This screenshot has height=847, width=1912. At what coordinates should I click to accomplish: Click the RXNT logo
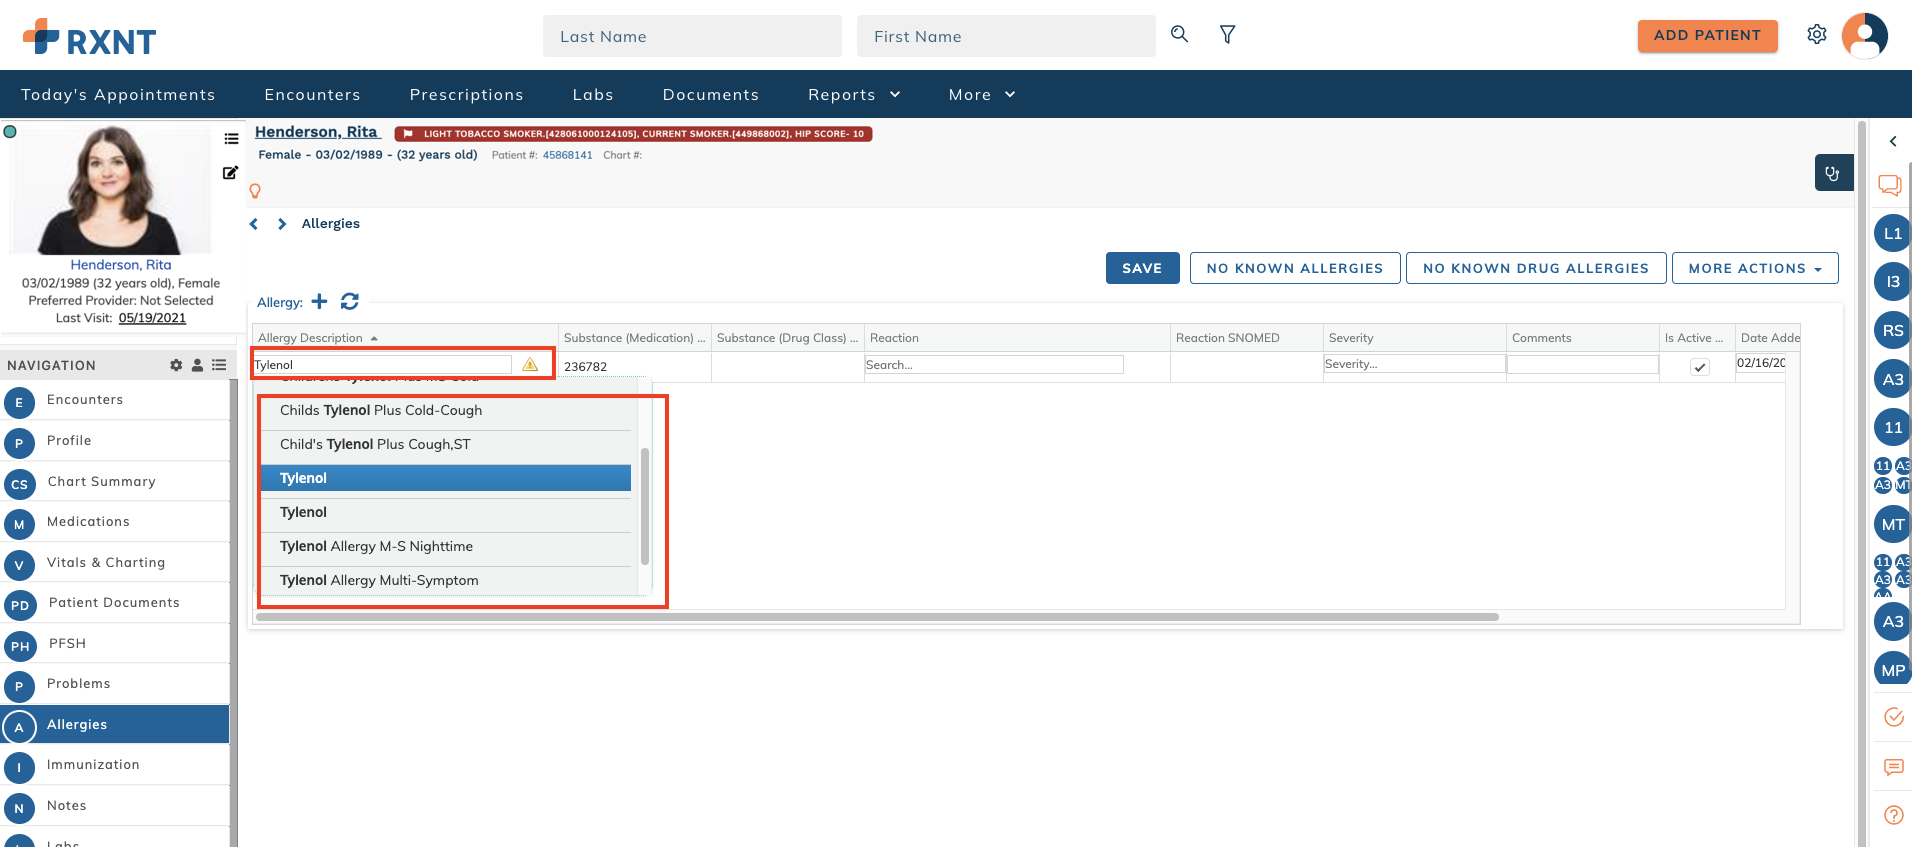[x=90, y=38]
